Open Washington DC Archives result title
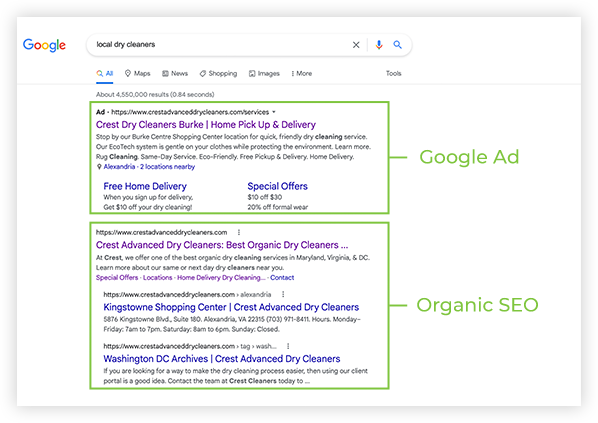This screenshot has height=423, width=598. [222, 359]
